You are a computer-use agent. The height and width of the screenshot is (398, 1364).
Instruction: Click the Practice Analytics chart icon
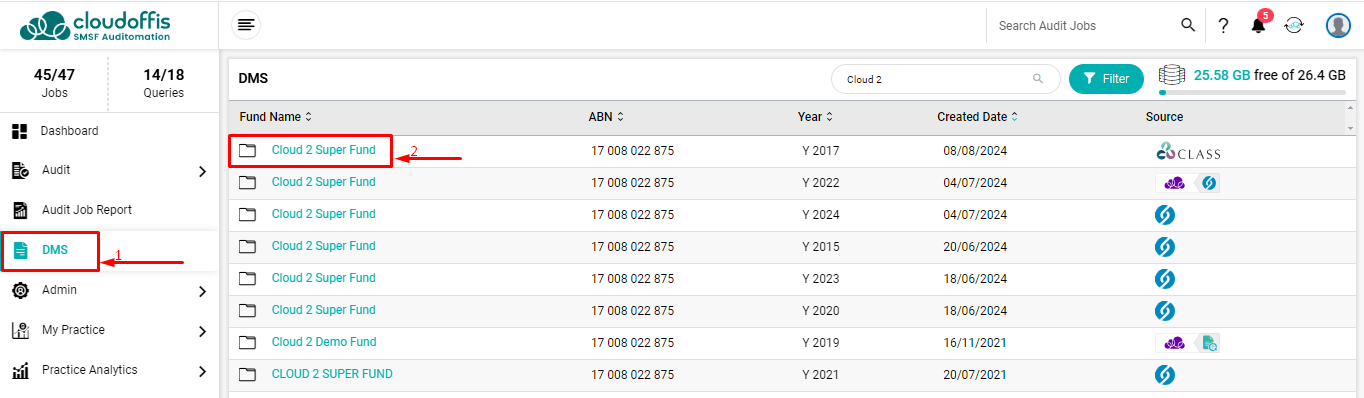20,371
